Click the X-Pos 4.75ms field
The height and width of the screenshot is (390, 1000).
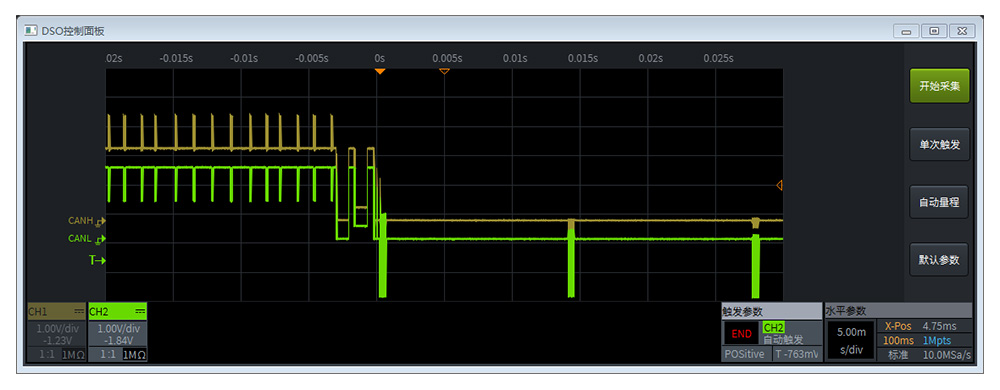(x=926, y=326)
